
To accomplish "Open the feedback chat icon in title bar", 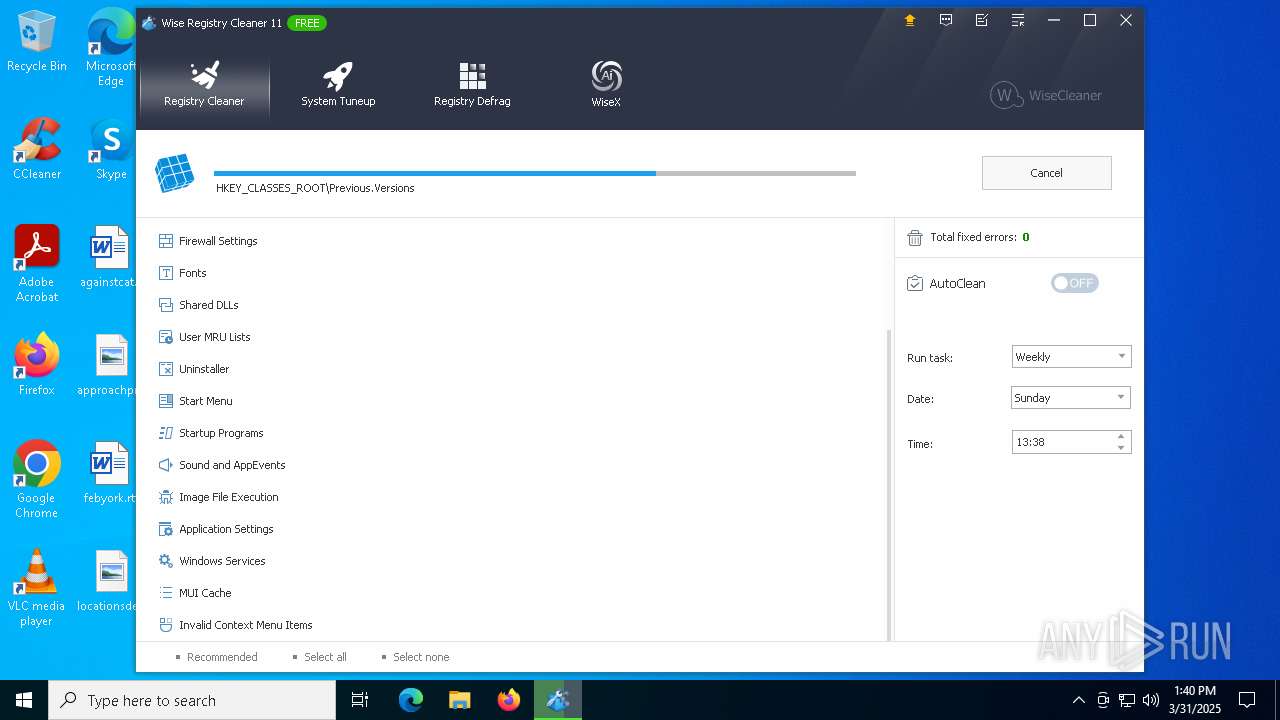I will click(x=946, y=20).
